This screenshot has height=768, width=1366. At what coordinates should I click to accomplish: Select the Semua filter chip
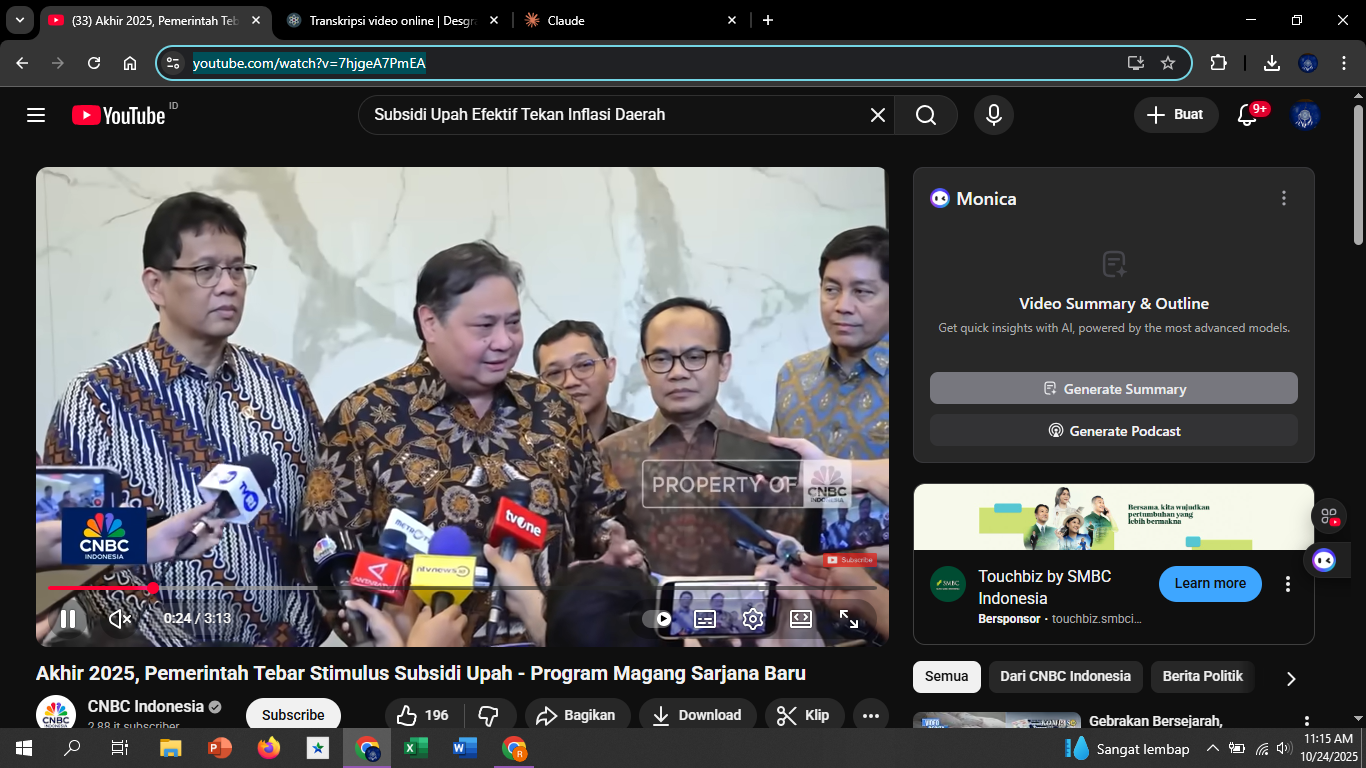pyautogui.click(x=946, y=676)
